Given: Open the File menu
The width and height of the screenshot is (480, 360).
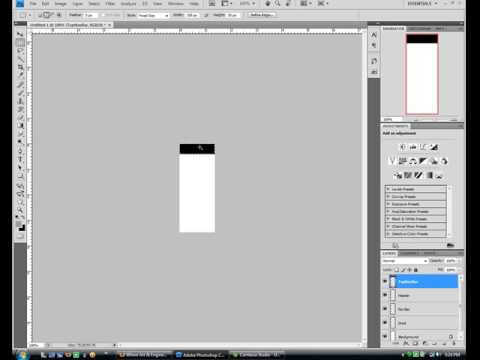Looking at the screenshot, I should click(33, 4).
